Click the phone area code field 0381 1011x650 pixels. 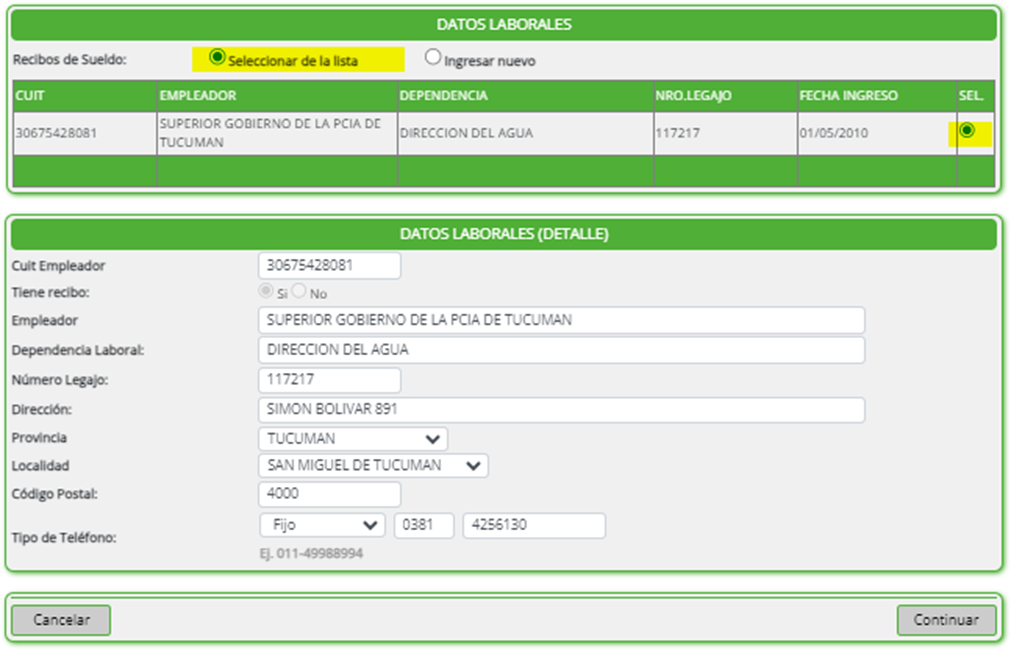click(424, 525)
